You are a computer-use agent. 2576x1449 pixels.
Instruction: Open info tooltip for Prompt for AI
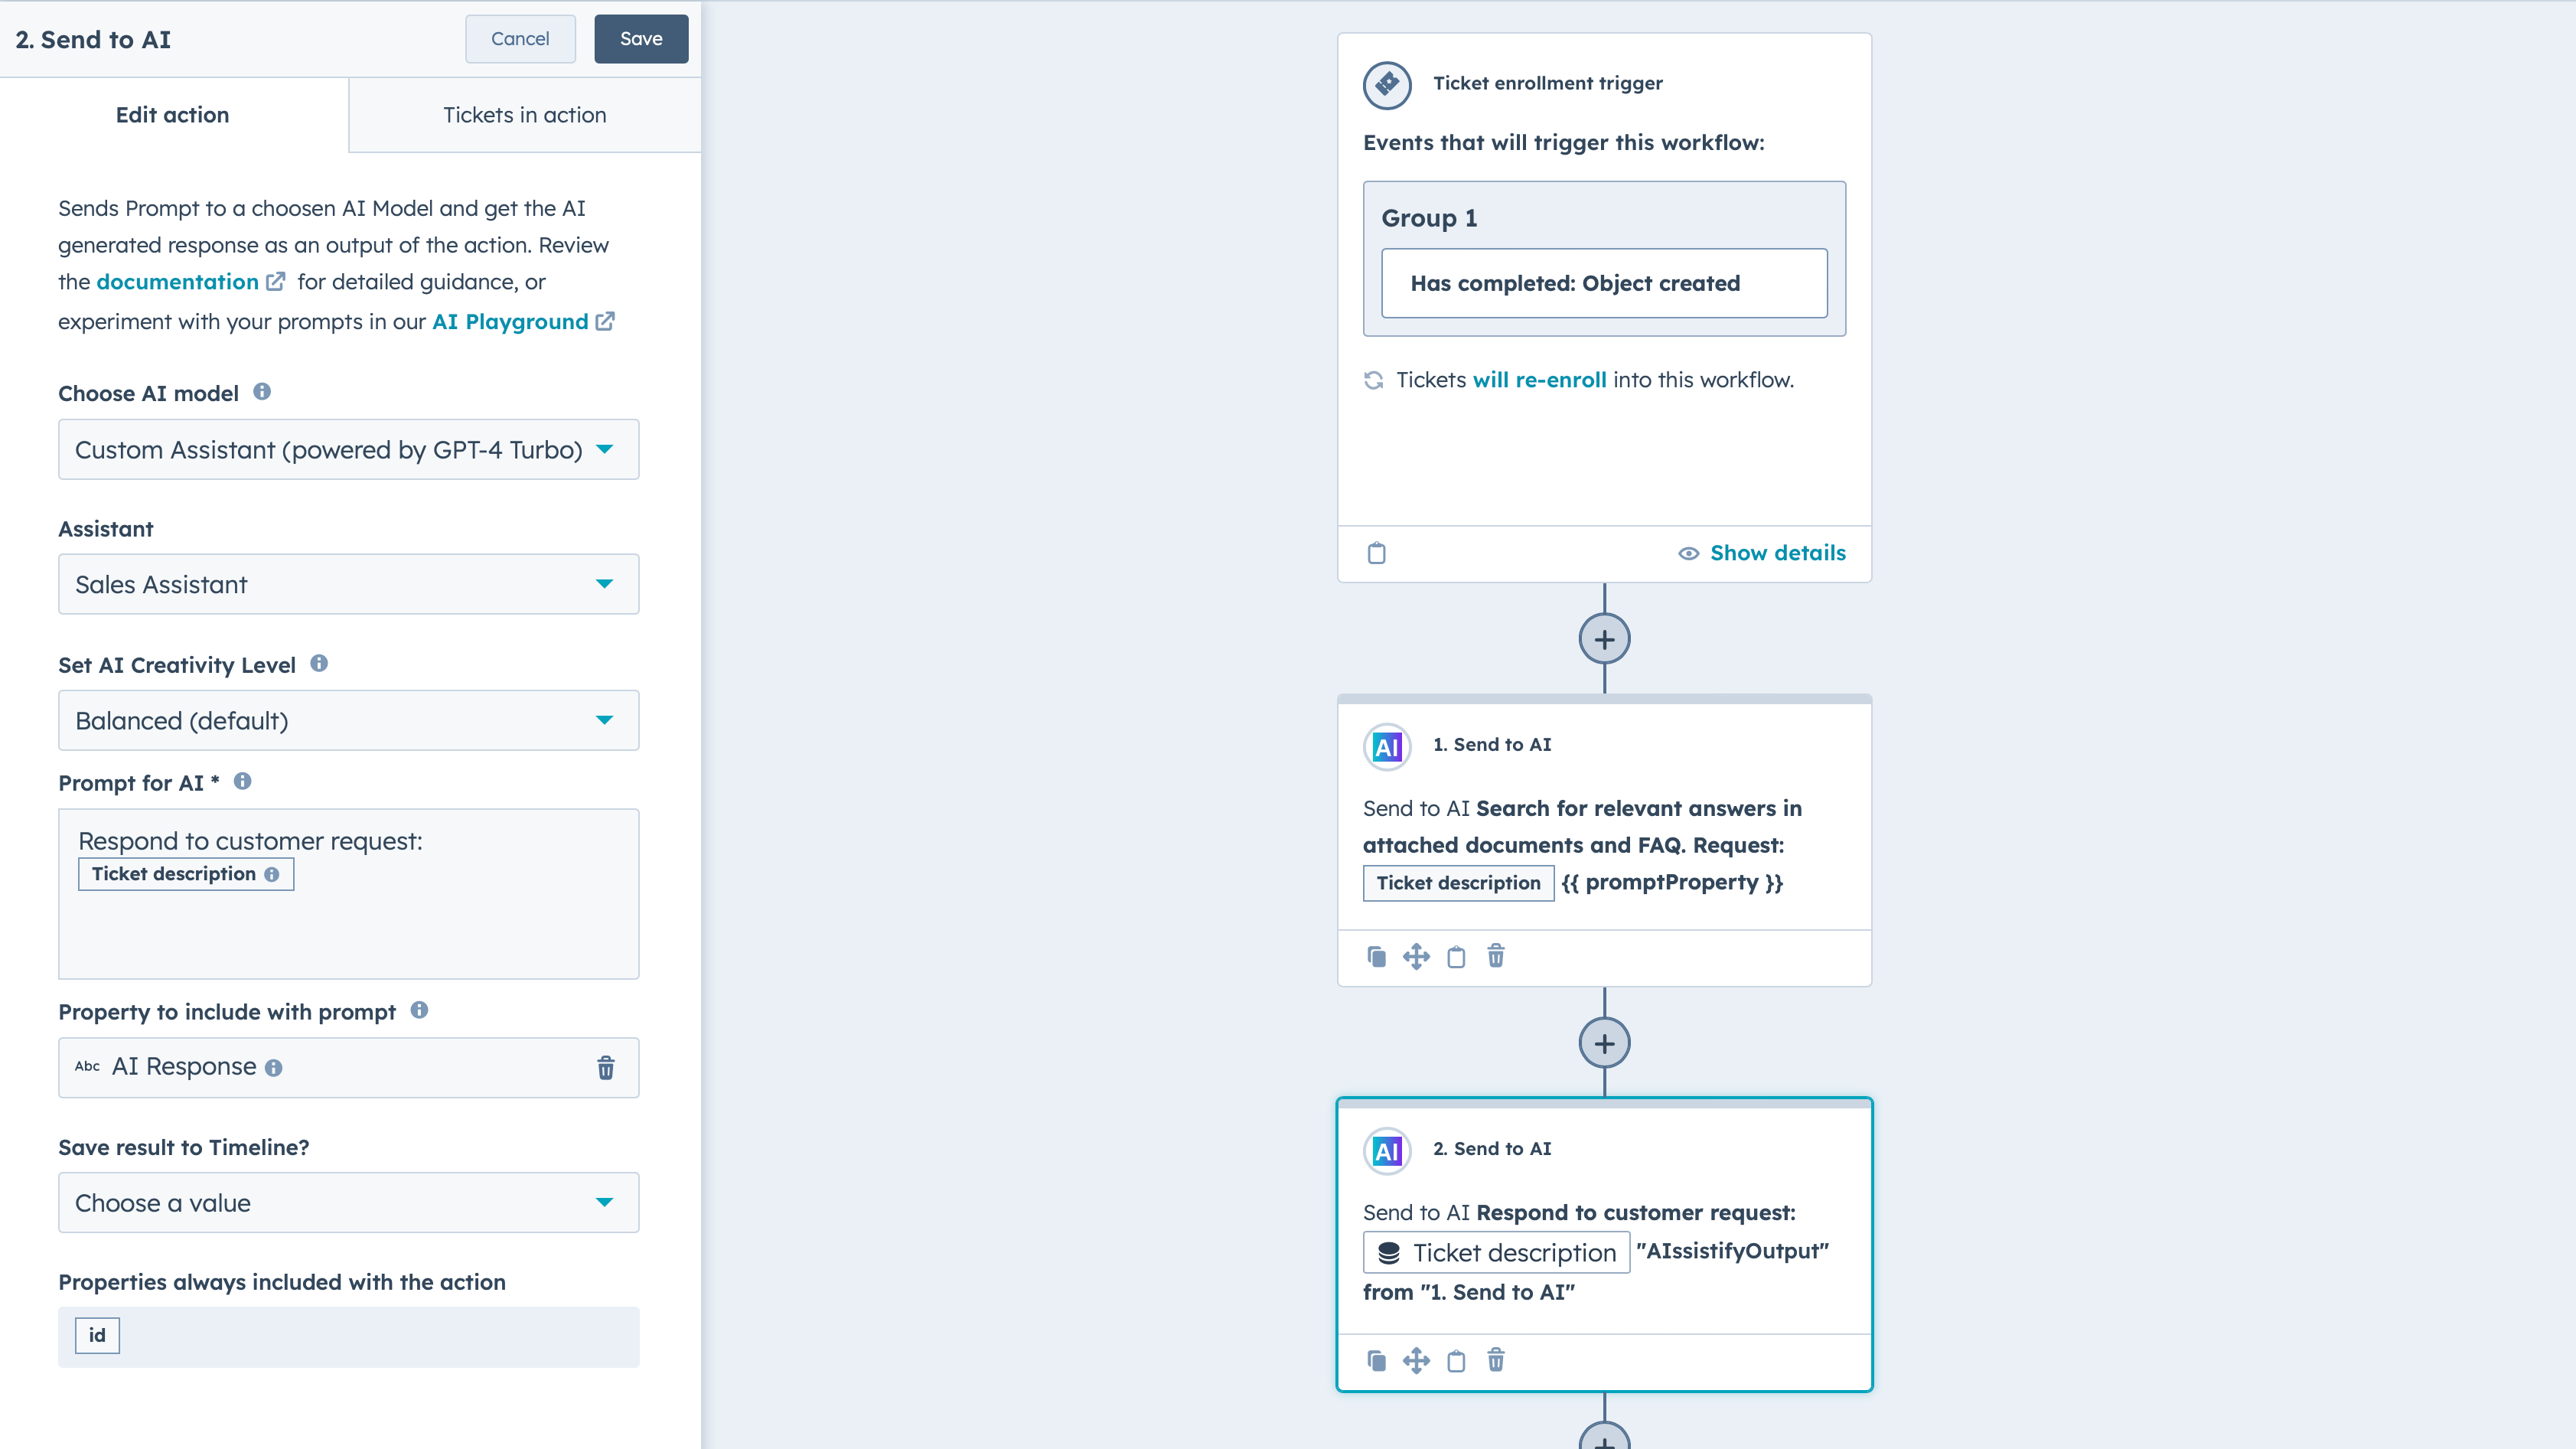click(242, 781)
